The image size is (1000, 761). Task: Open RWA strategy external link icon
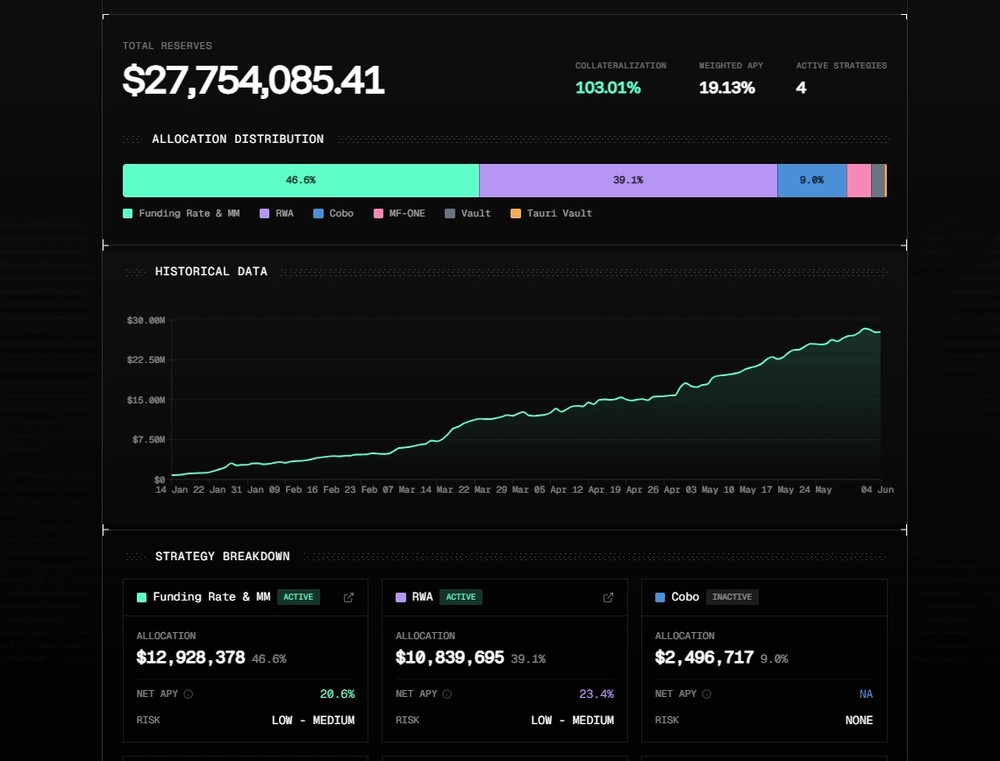click(608, 598)
